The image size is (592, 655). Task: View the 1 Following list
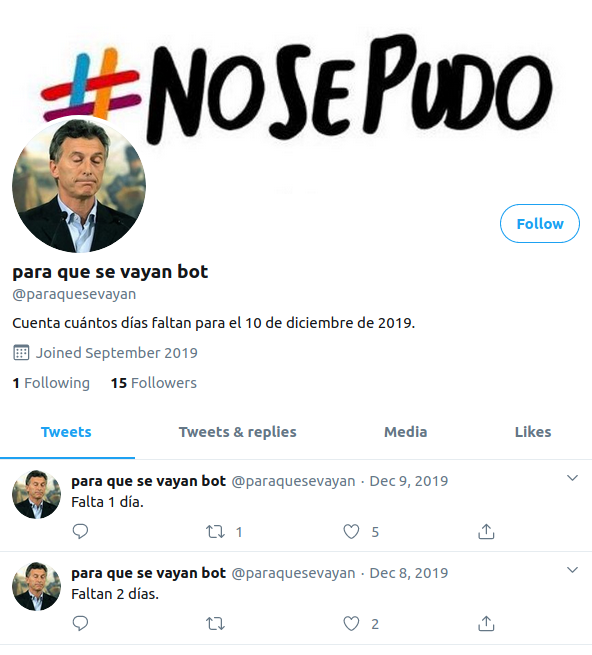tap(51, 383)
